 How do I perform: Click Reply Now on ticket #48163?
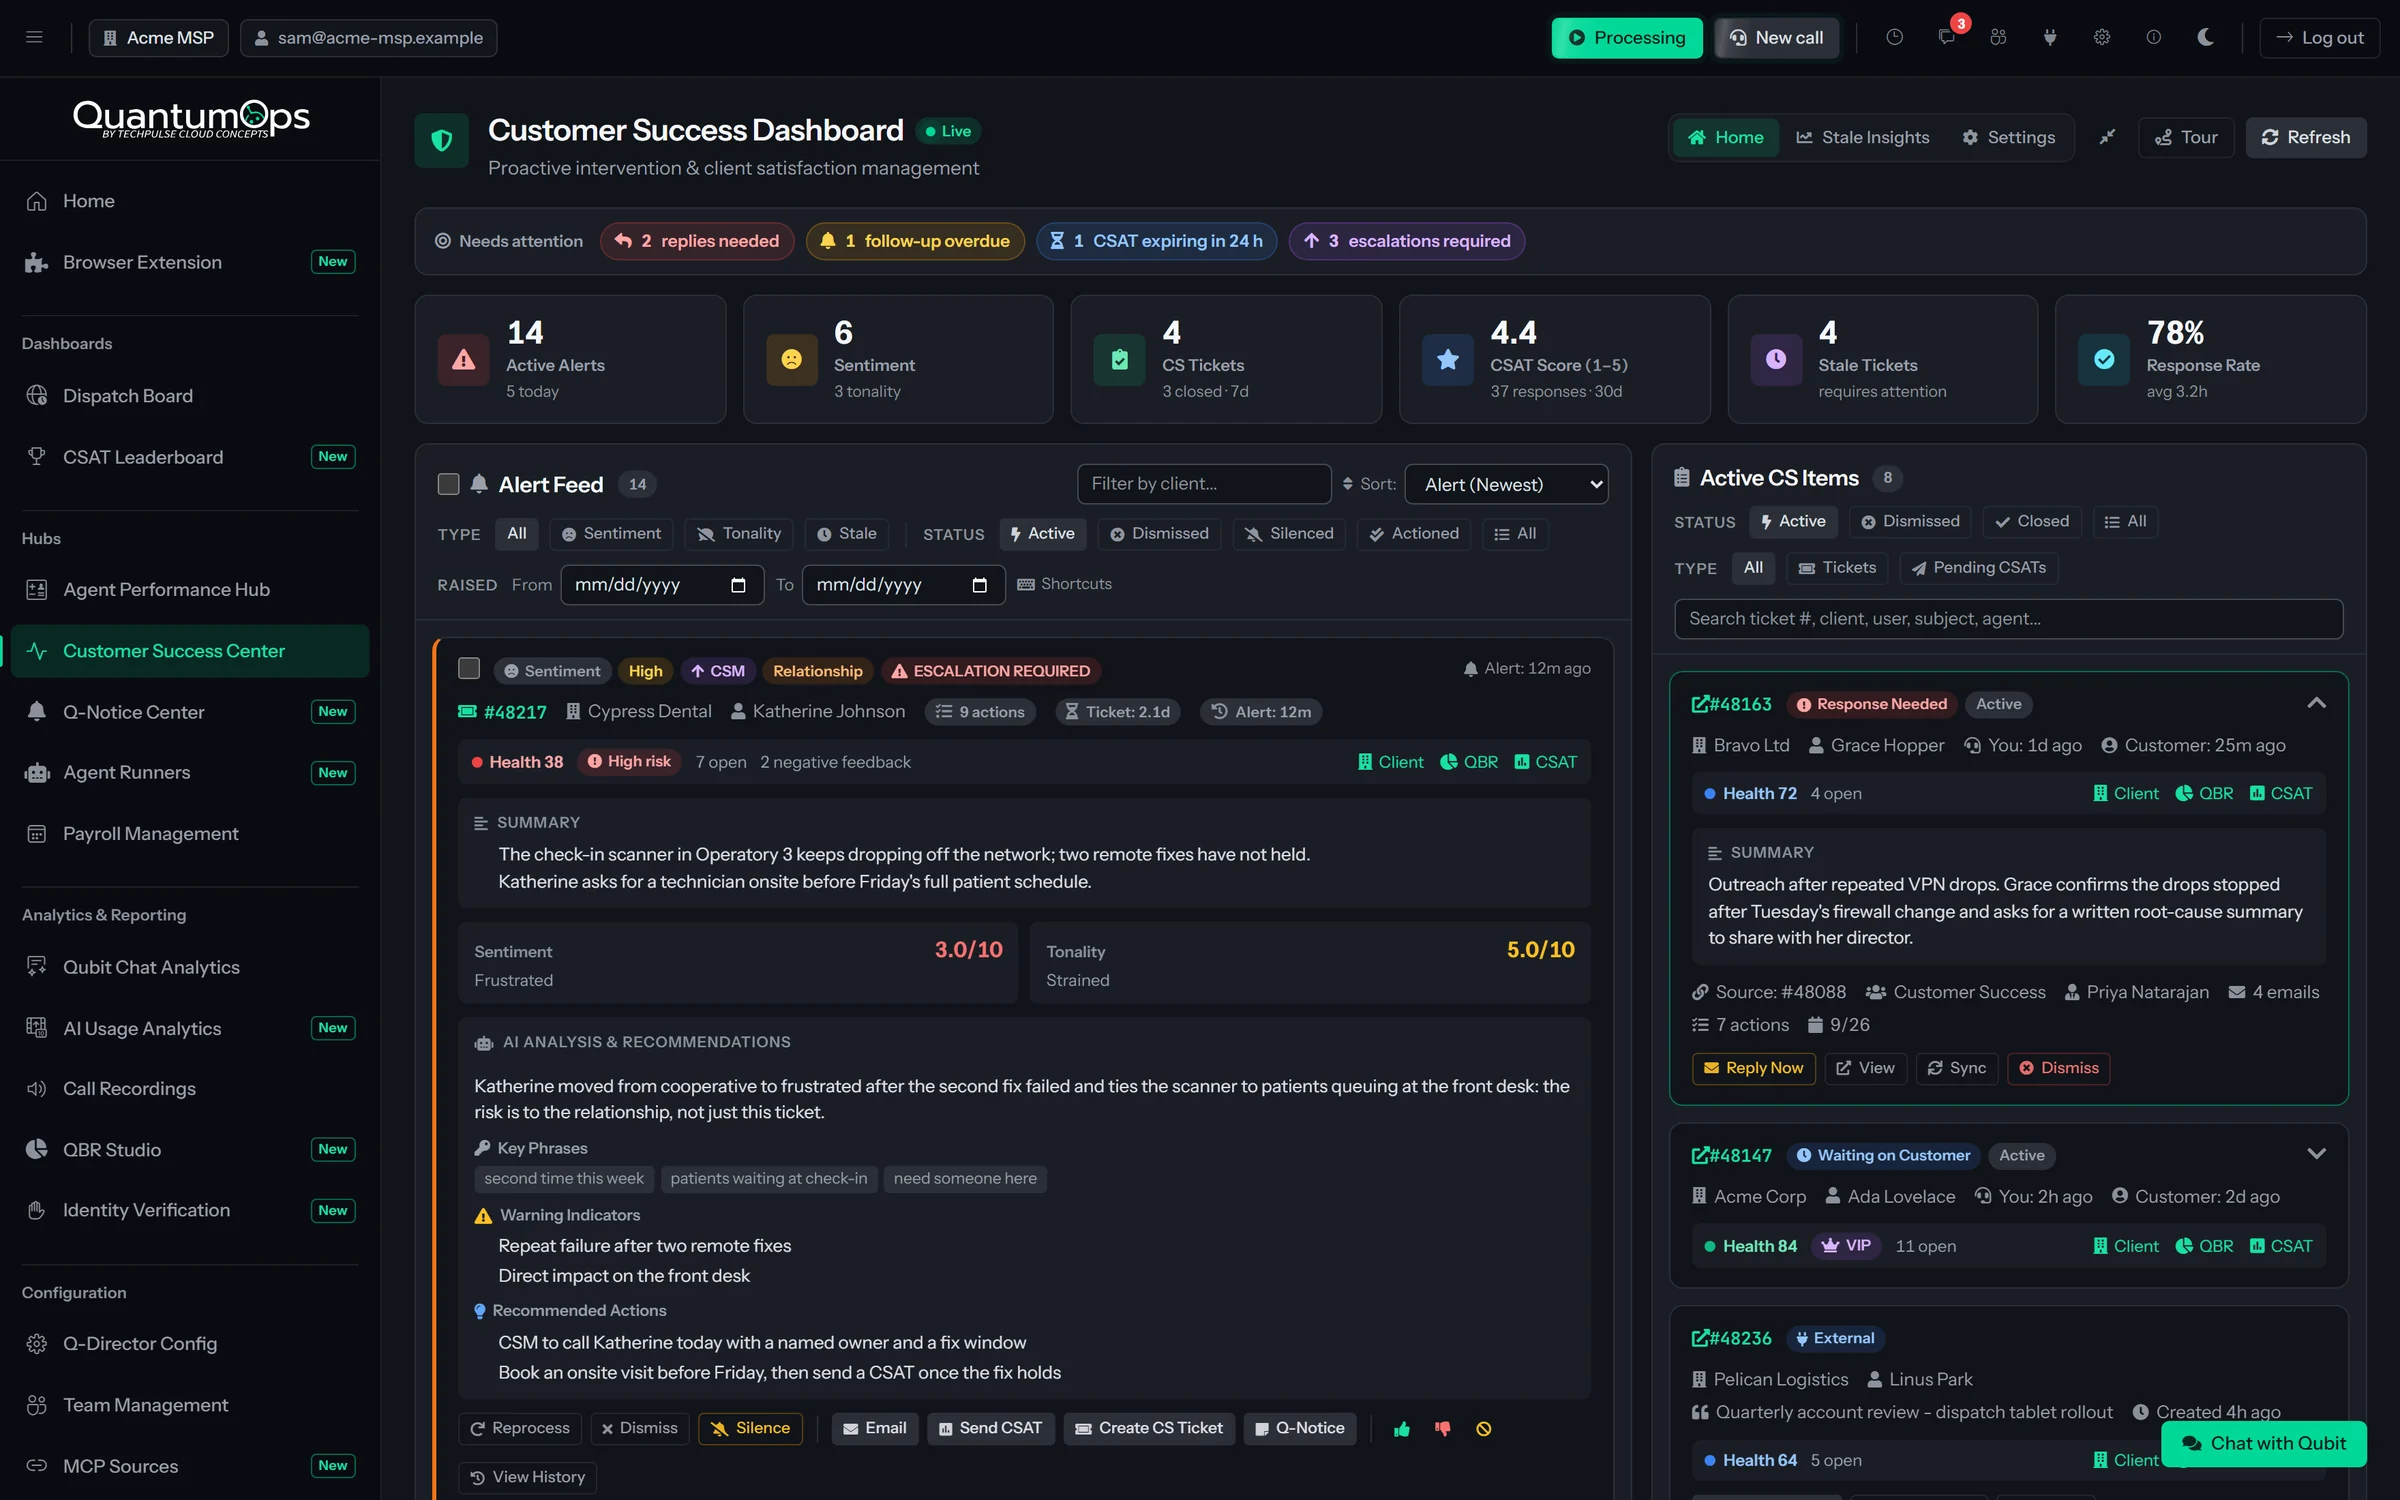pos(1753,1068)
